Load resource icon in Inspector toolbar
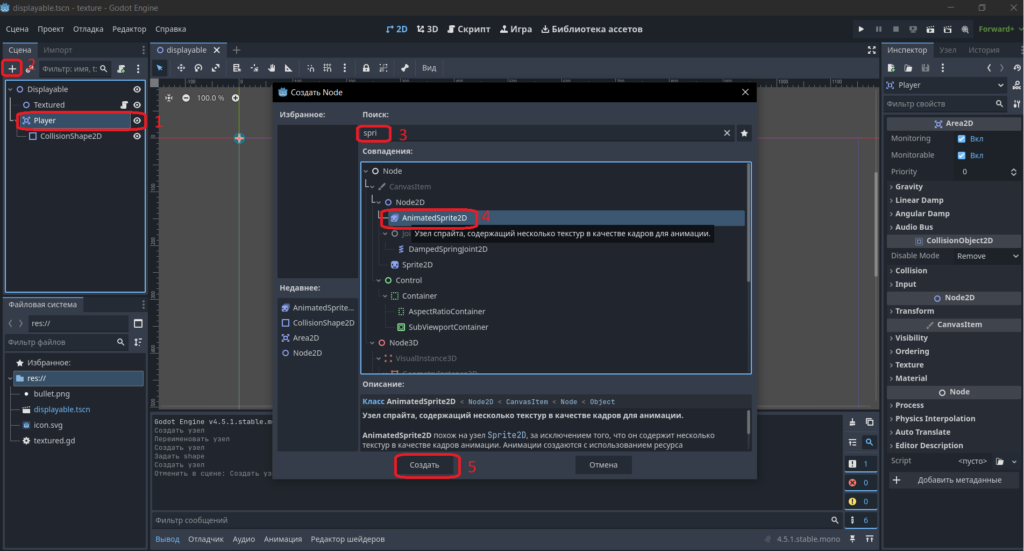 coord(908,68)
